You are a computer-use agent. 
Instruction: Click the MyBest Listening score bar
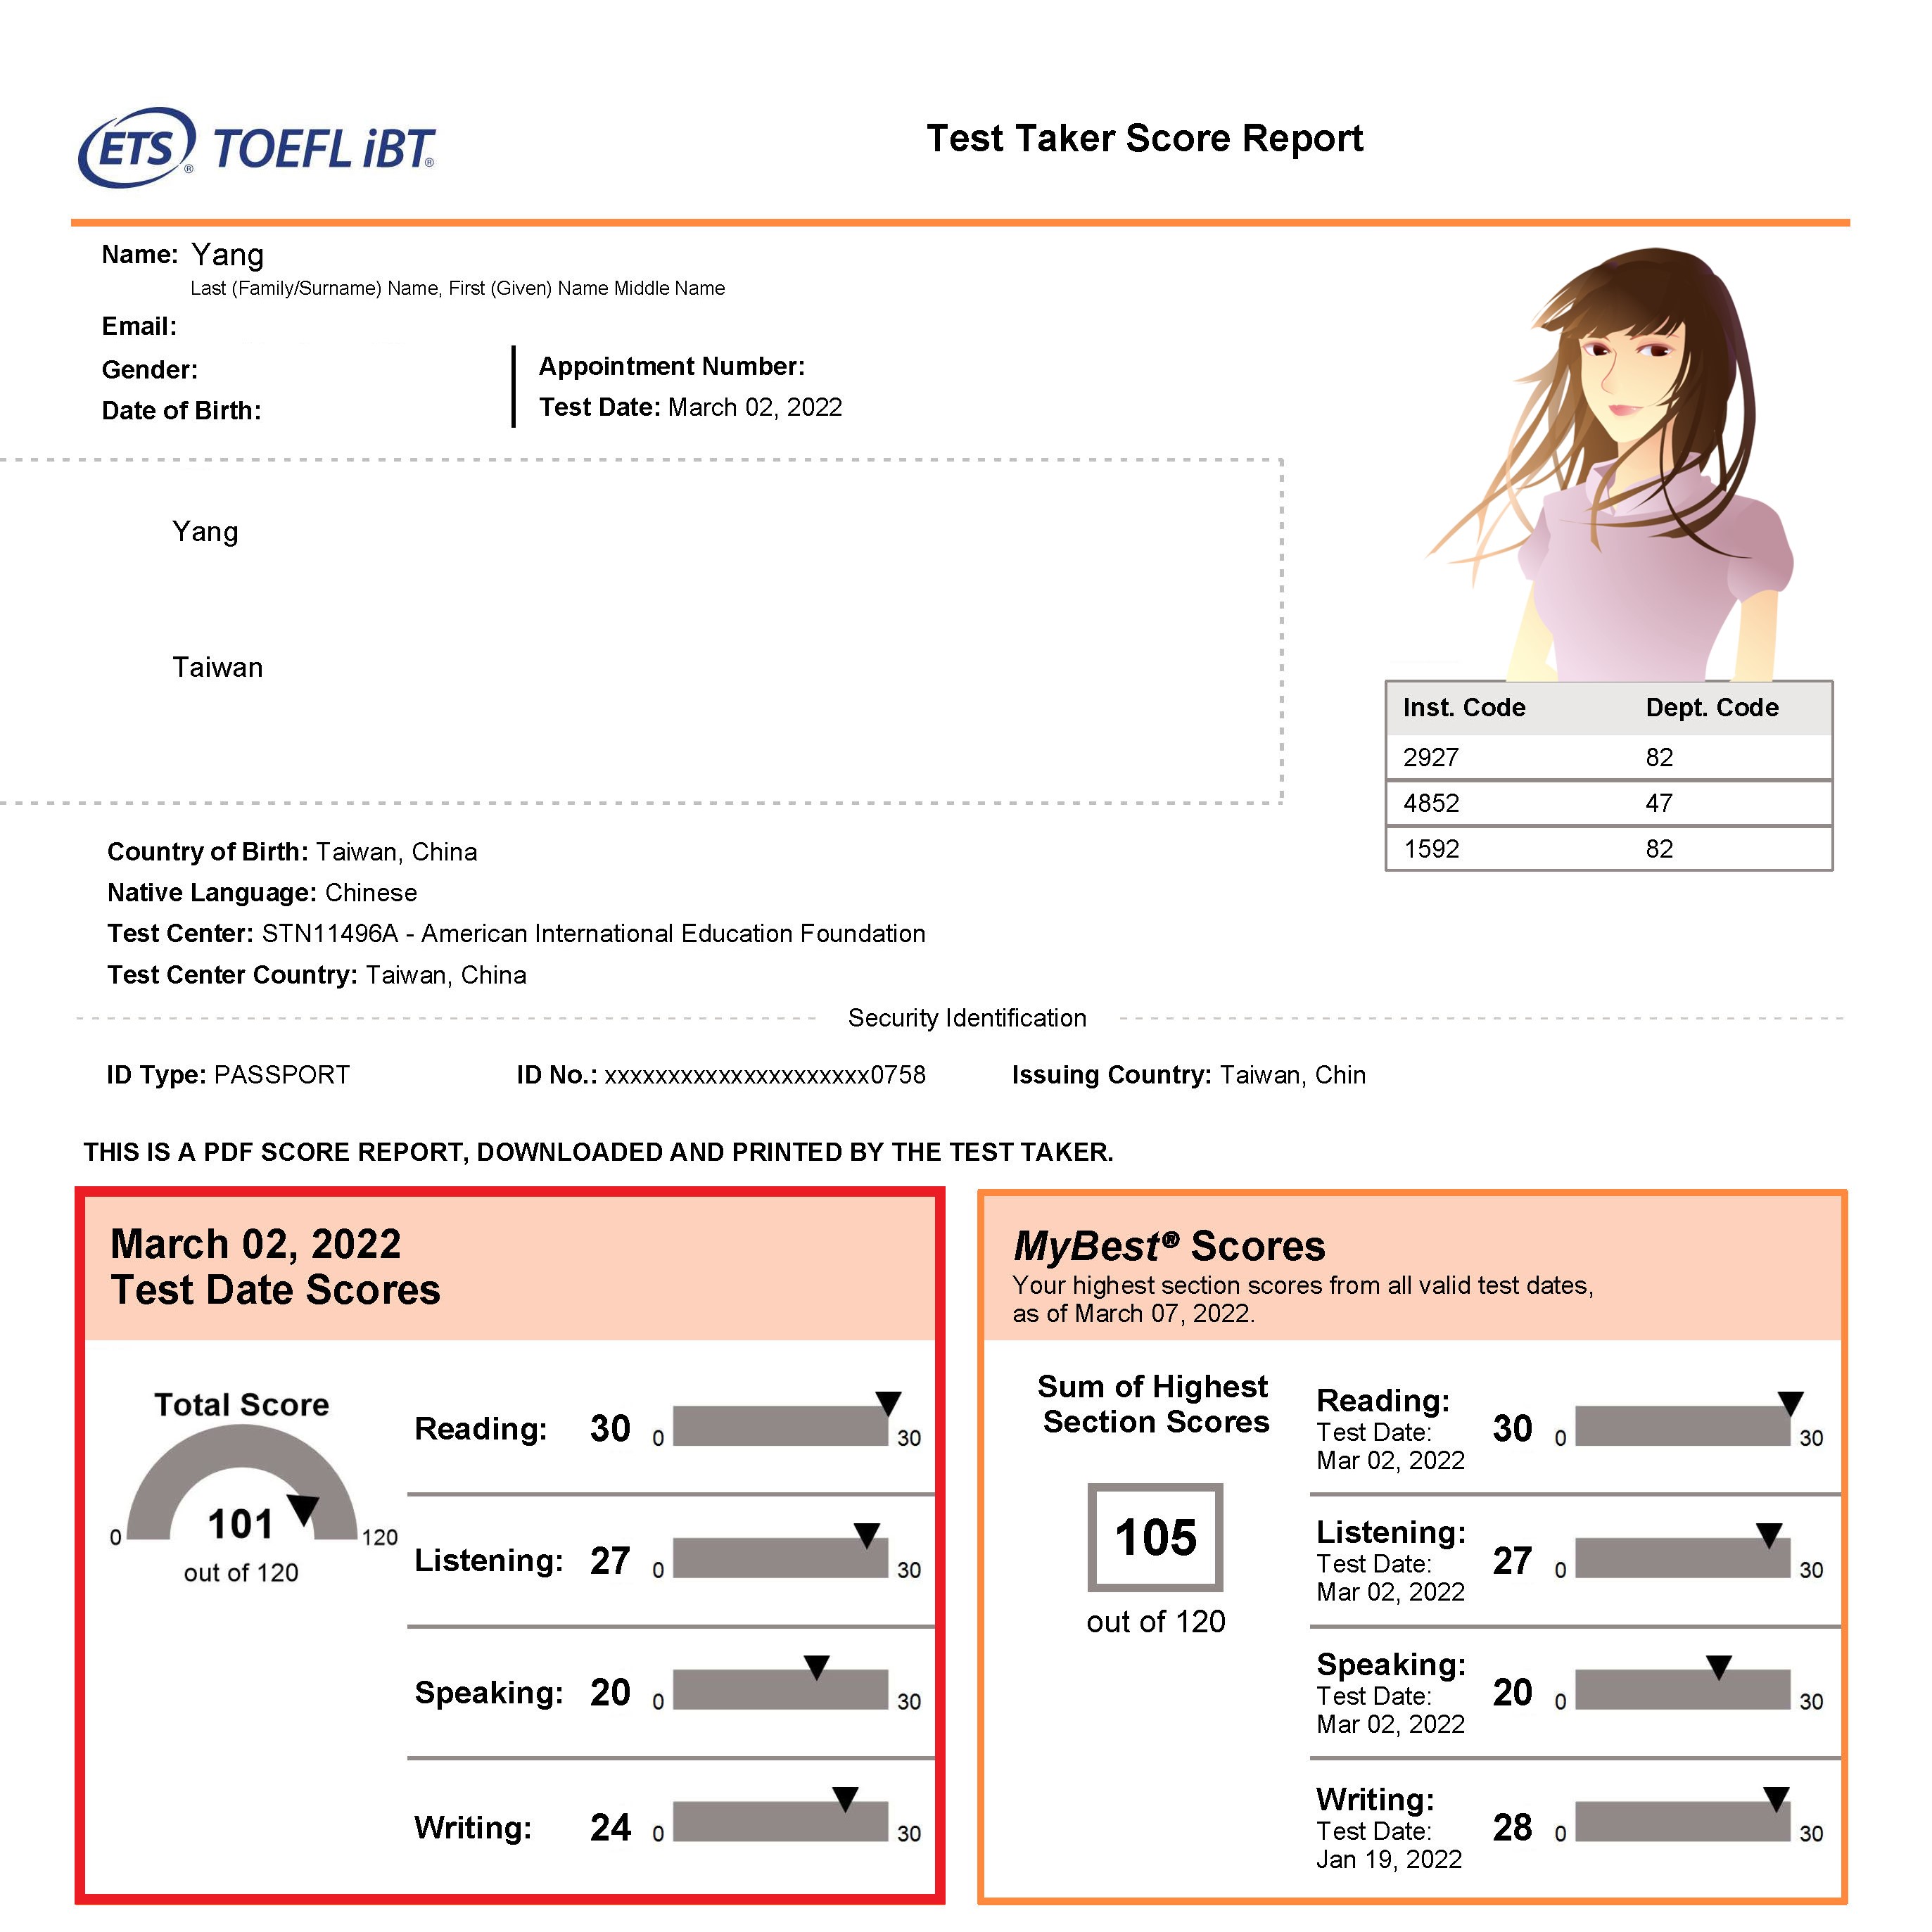coord(1682,1557)
